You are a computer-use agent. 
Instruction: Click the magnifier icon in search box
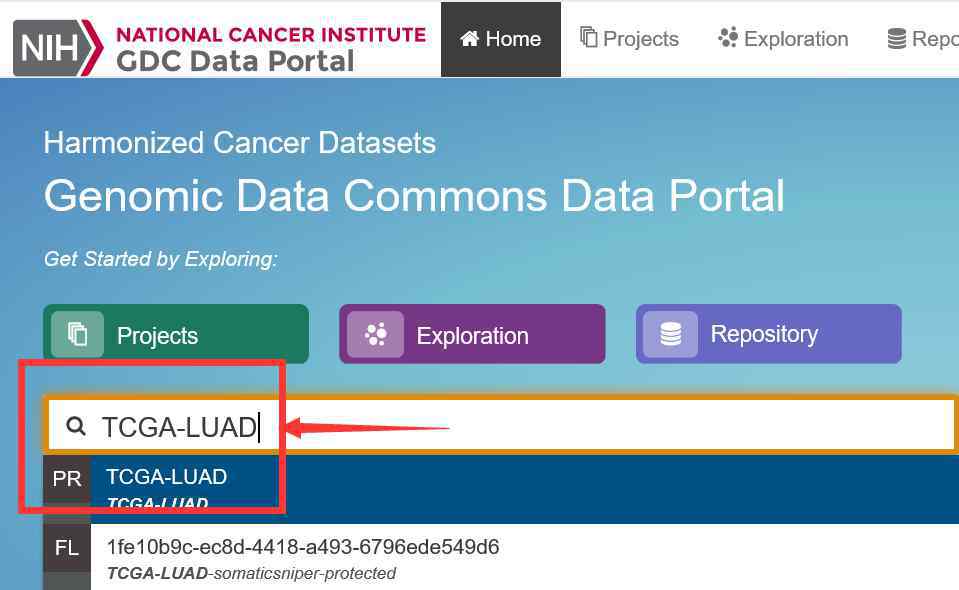point(76,426)
